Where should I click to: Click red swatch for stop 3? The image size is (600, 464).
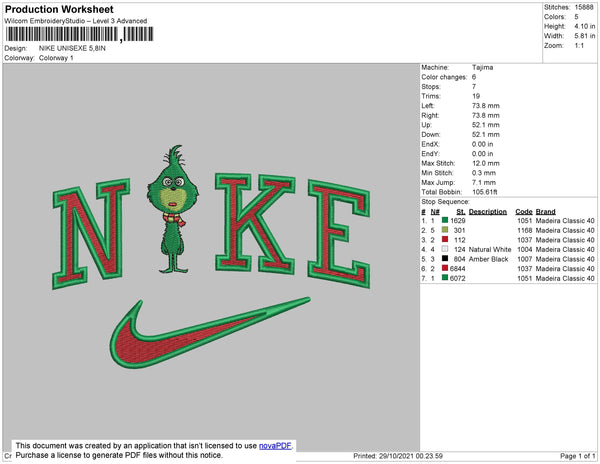pos(445,239)
